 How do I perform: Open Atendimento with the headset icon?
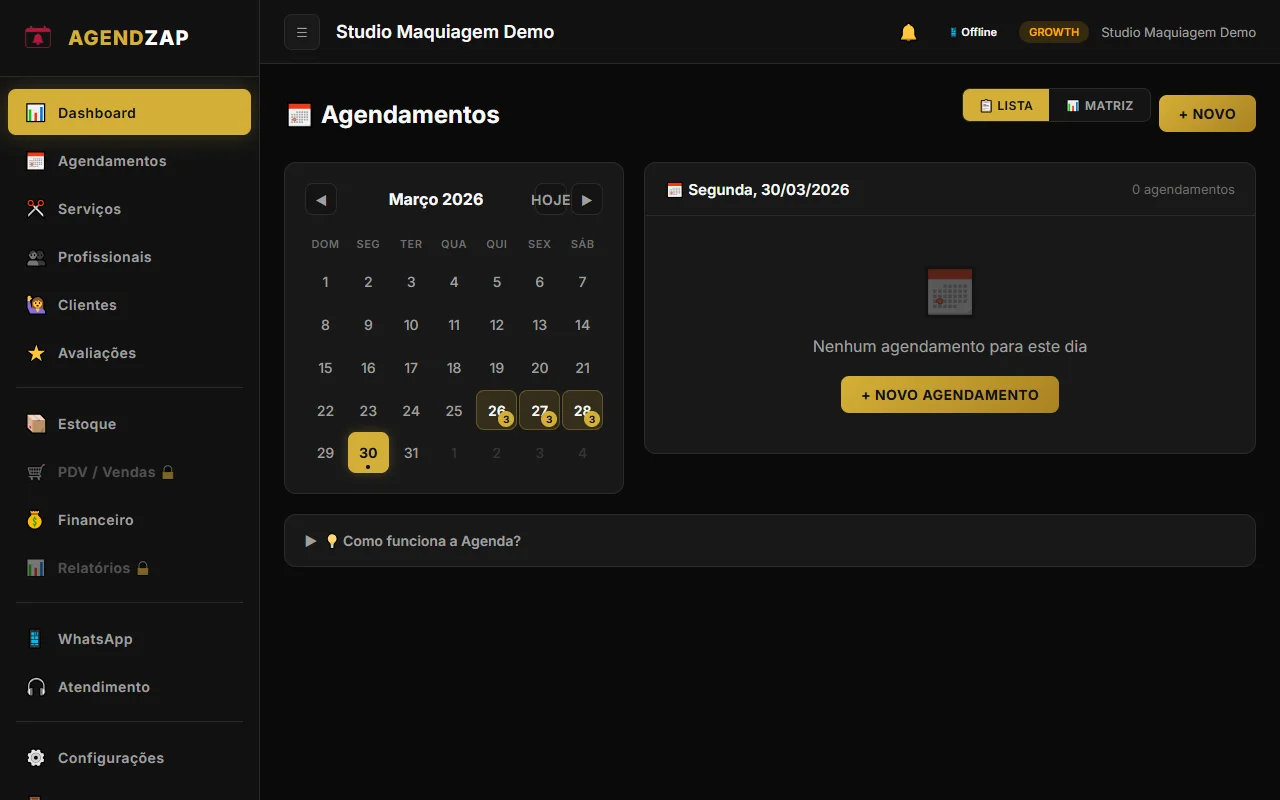click(103, 687)
